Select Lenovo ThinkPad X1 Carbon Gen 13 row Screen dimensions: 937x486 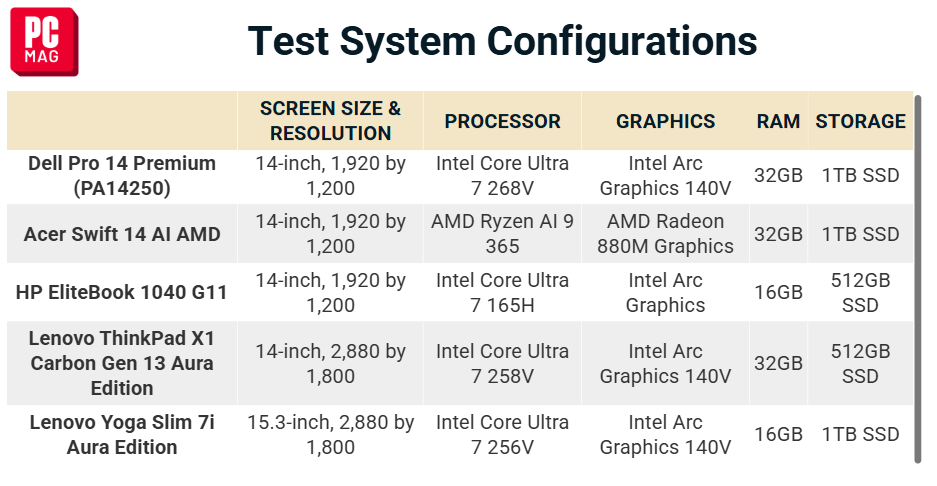[460, 363]
